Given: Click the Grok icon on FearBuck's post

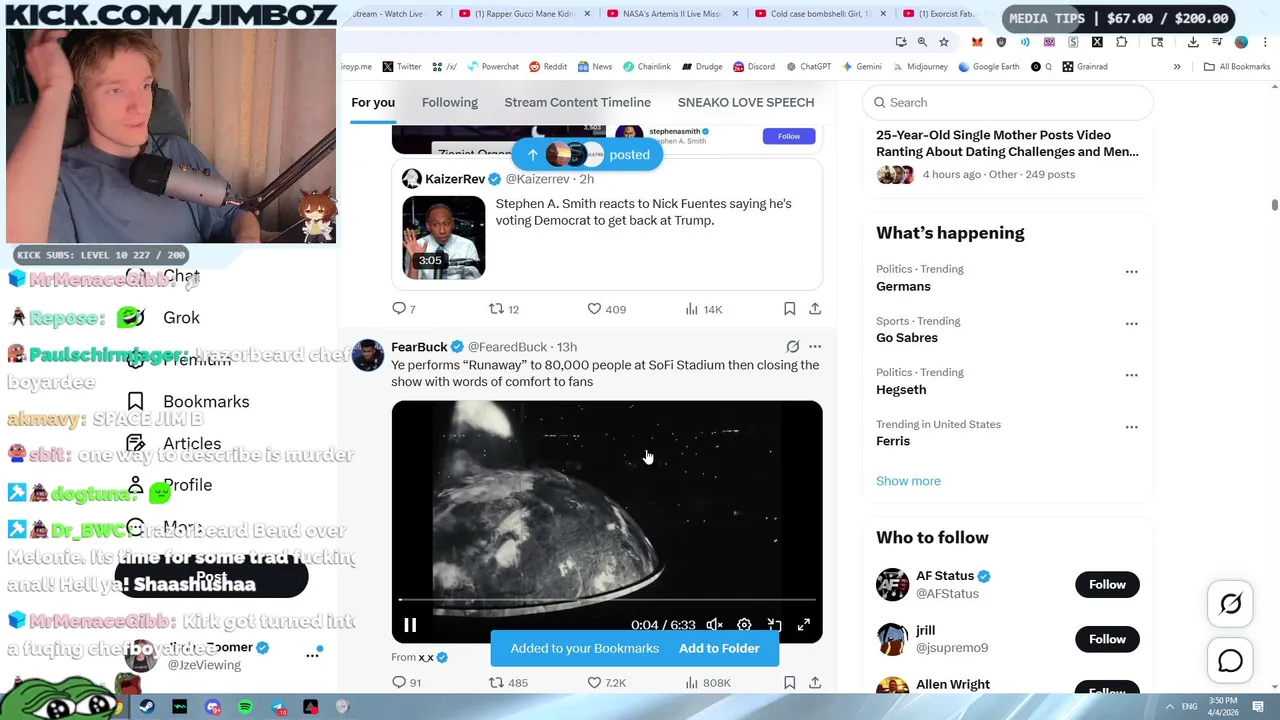Looking at the screenshot, I should 793,347.
